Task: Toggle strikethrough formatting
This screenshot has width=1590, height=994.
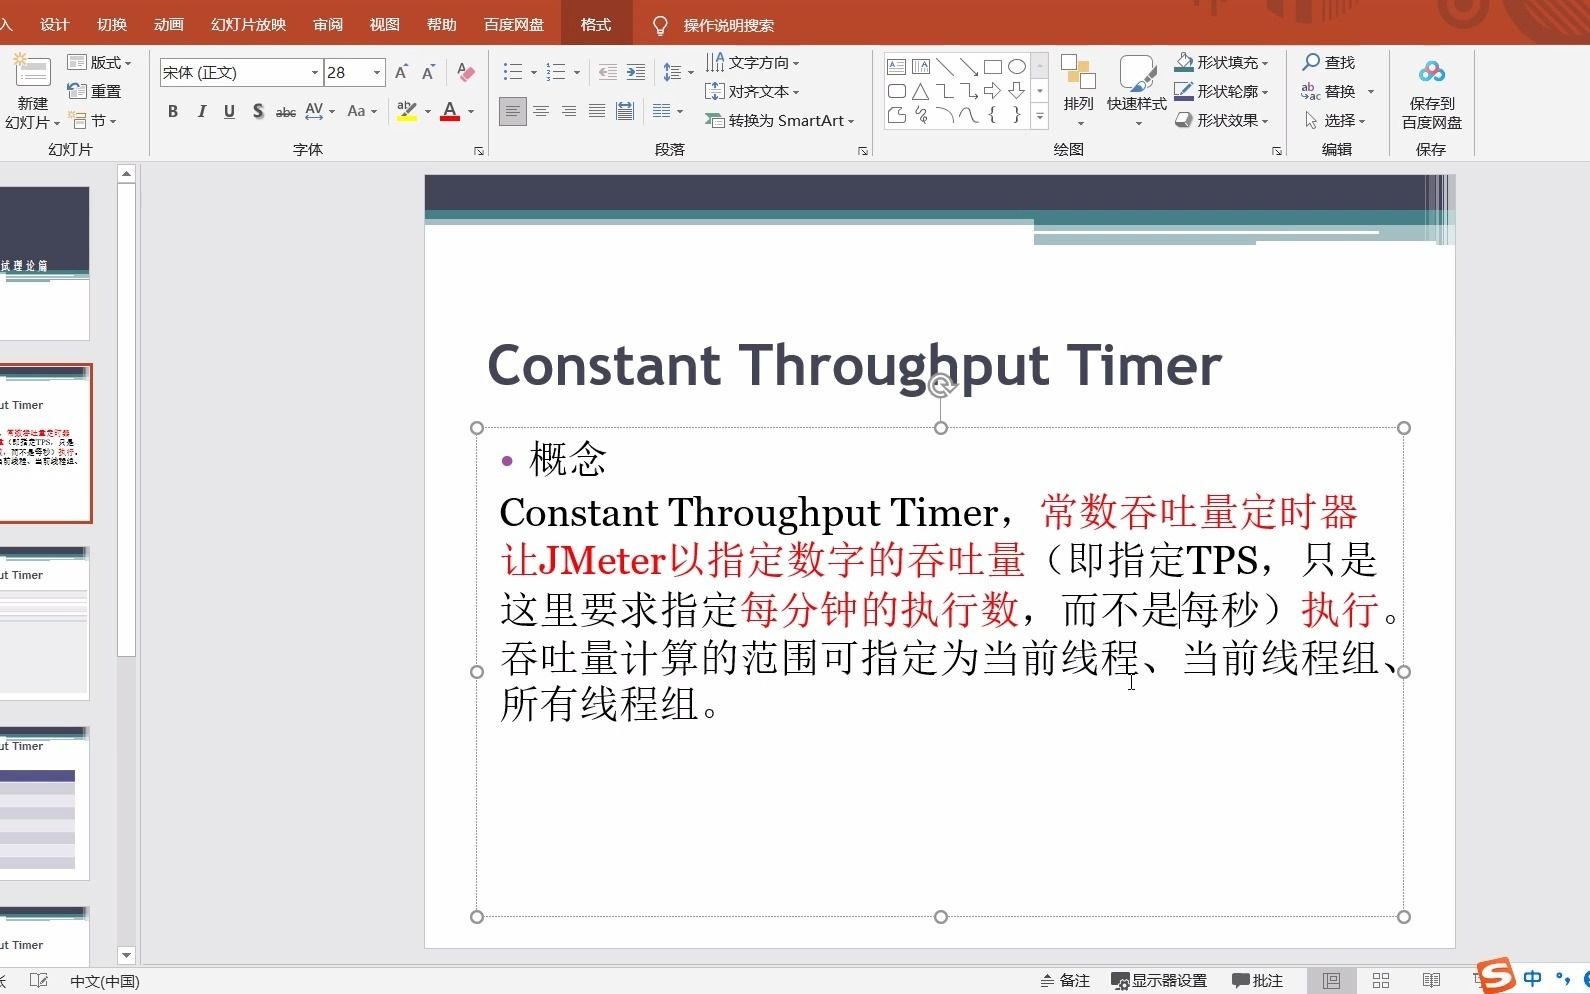Action: [286, 111]
